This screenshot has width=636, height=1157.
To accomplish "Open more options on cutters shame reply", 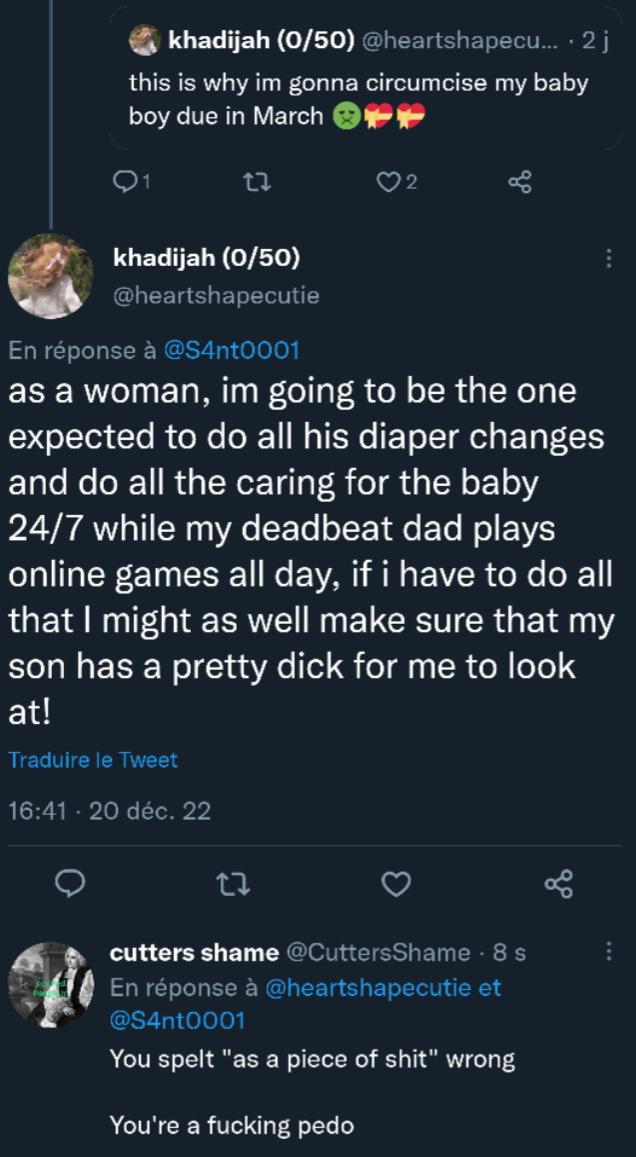I will tap(608, 951).
